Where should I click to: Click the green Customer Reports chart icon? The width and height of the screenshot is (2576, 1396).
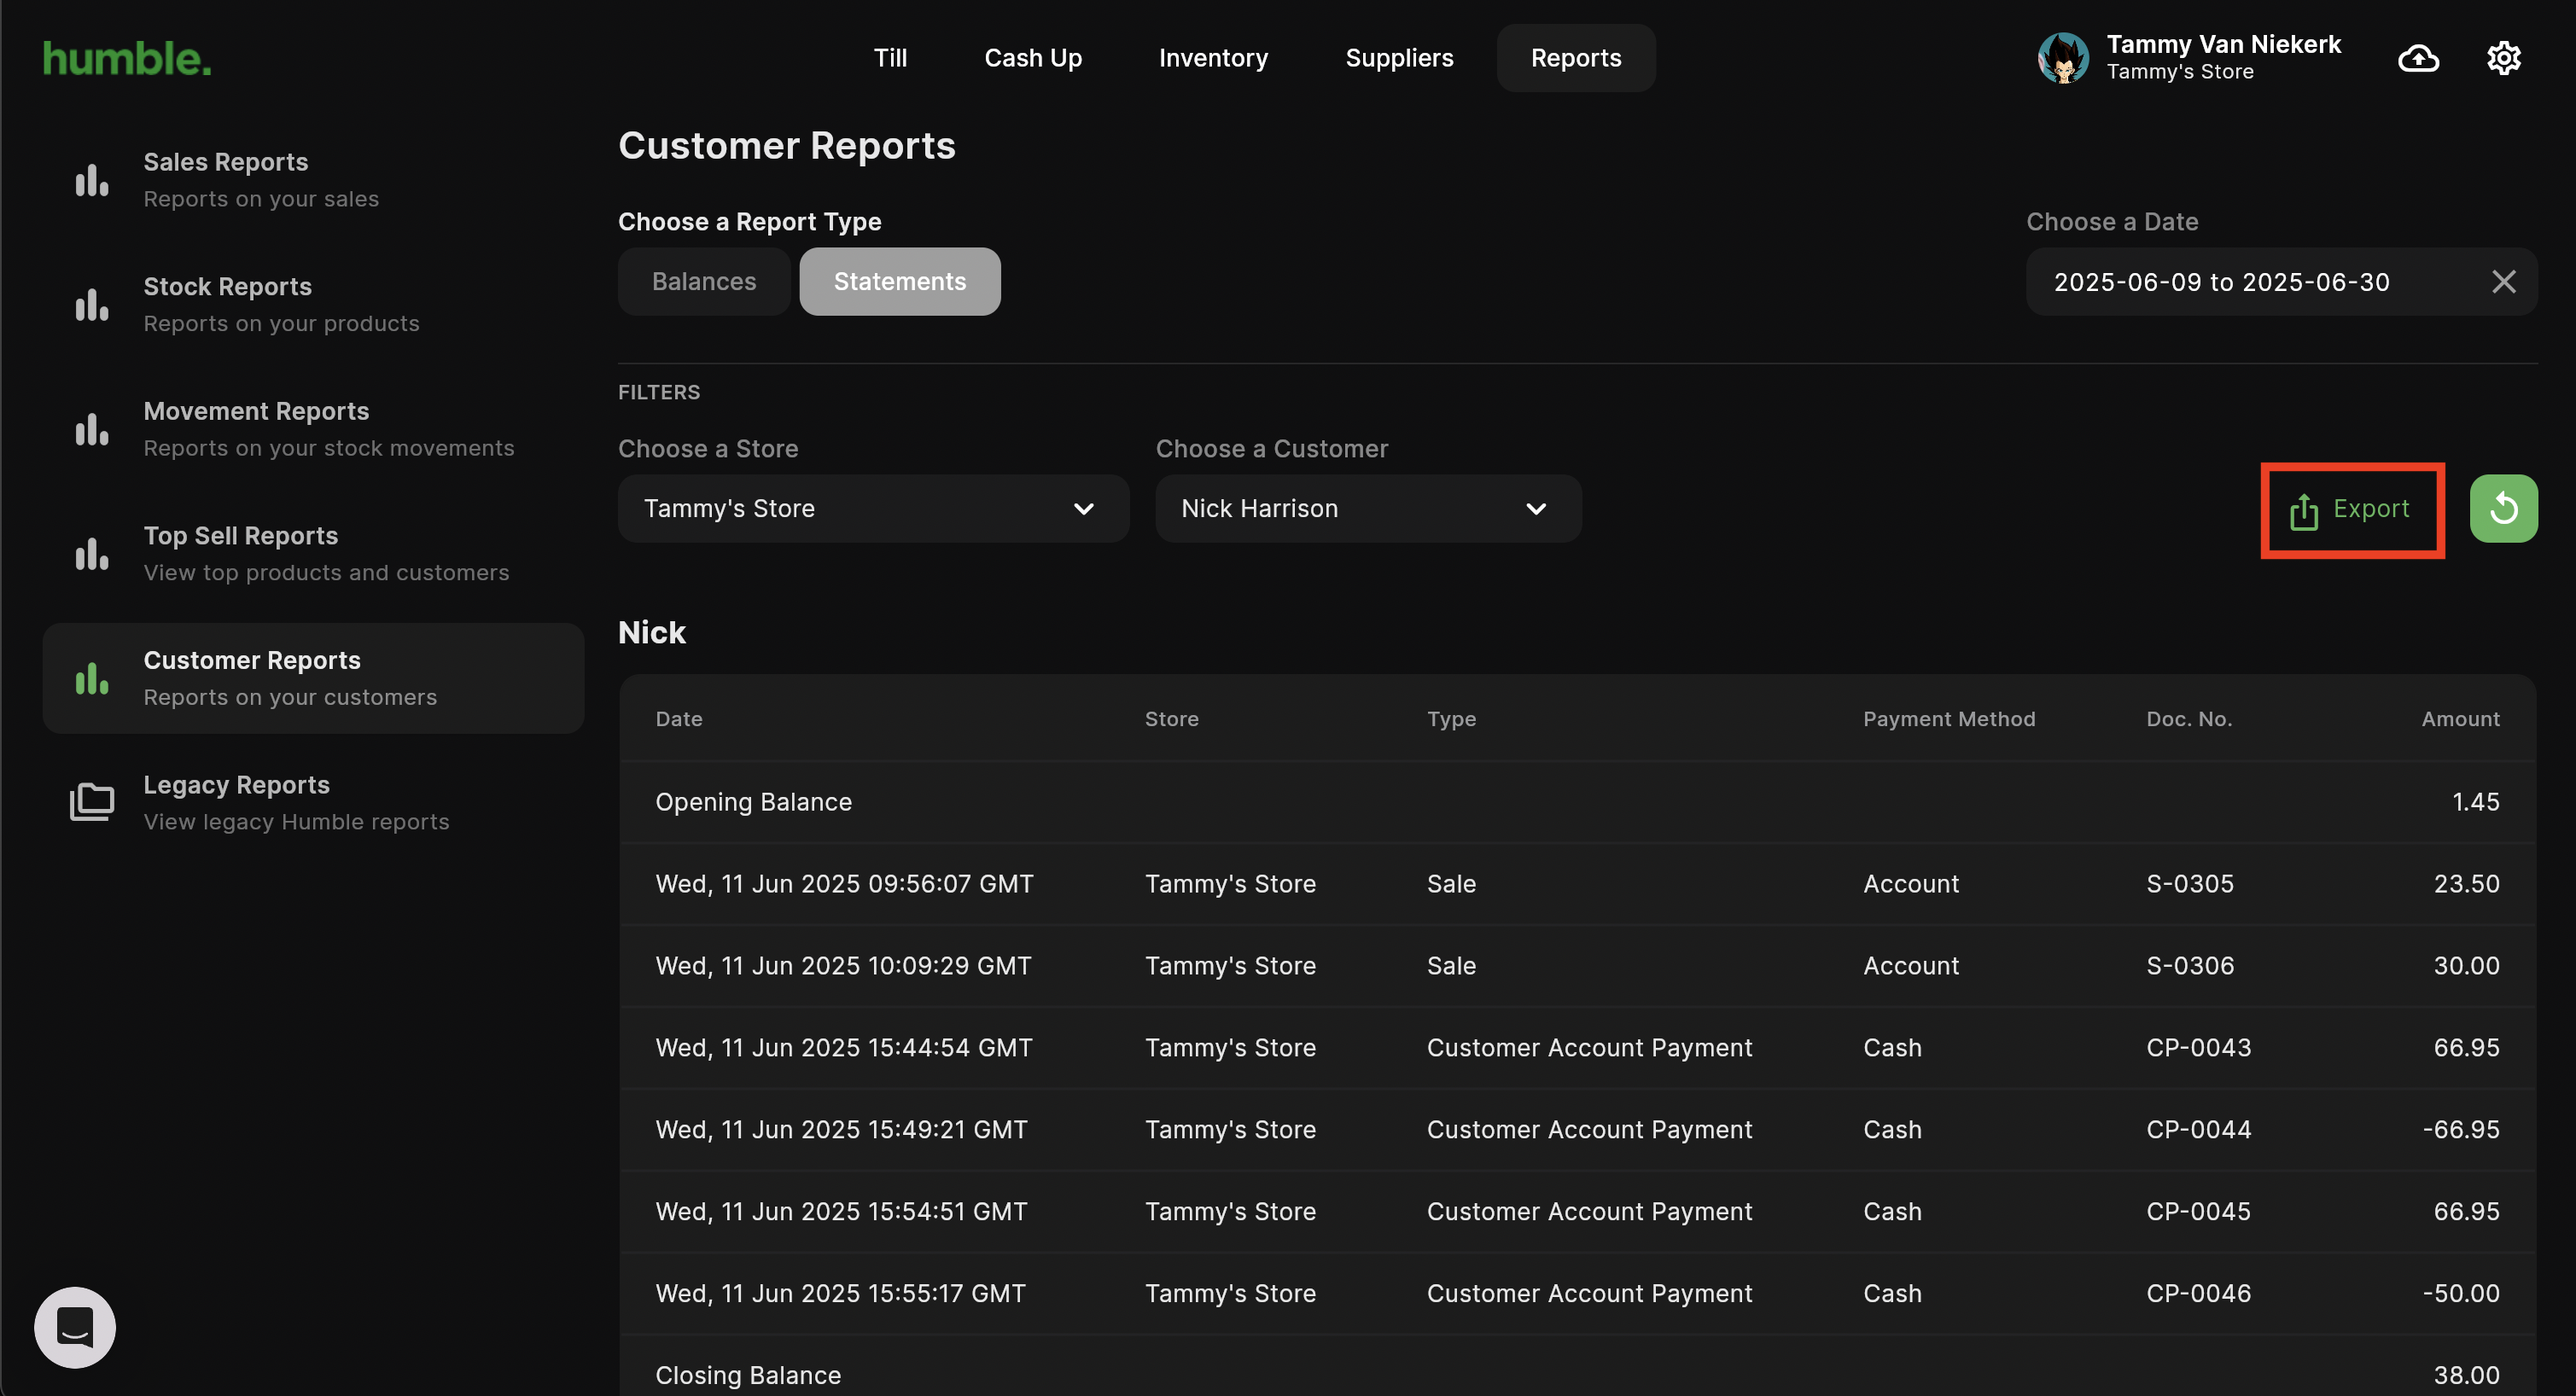click(92, 678)
